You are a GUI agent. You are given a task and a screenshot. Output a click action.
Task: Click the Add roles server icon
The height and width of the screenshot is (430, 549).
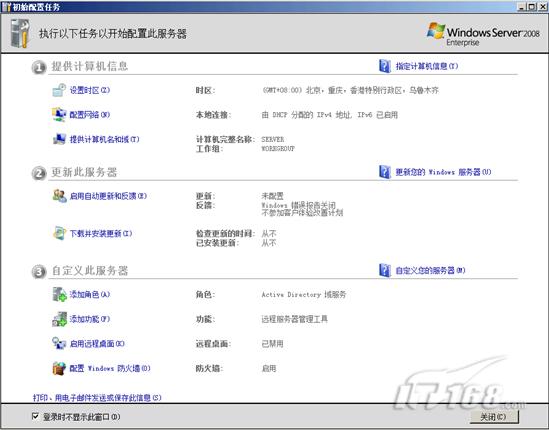(59, 294)
